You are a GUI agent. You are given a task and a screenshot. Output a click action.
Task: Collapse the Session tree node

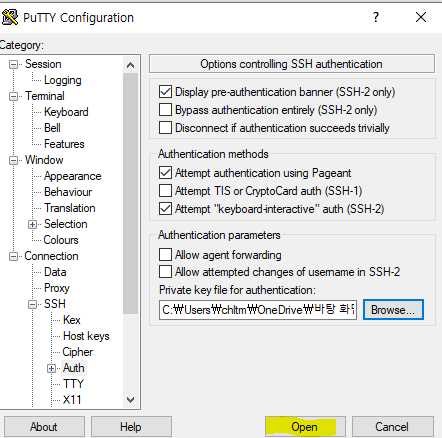[x=13, y=64]
